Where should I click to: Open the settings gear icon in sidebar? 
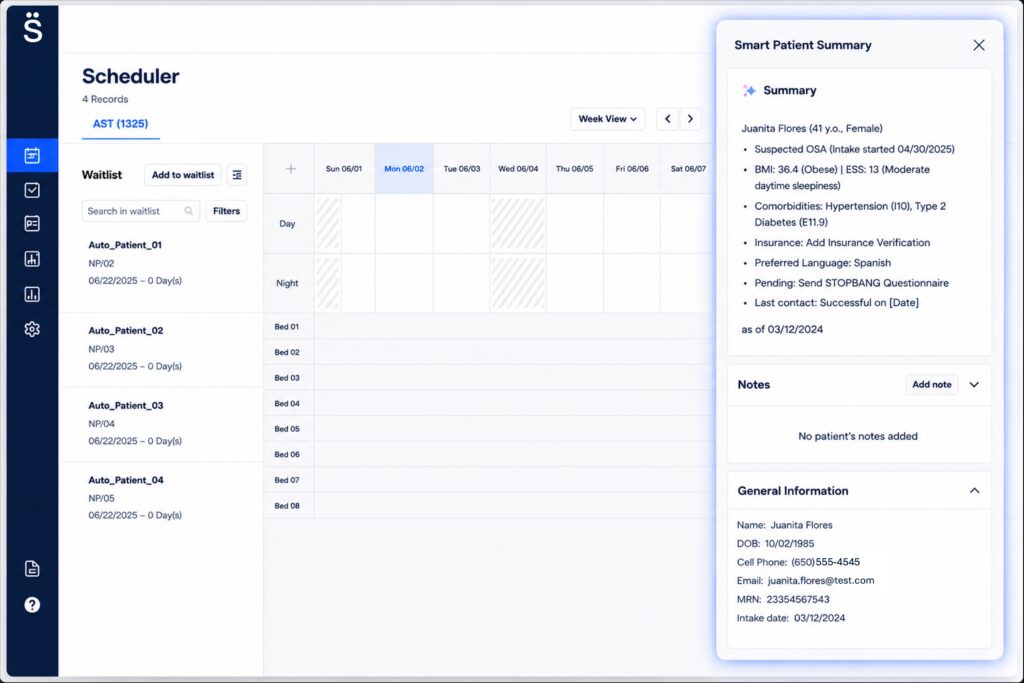point(32,329)
